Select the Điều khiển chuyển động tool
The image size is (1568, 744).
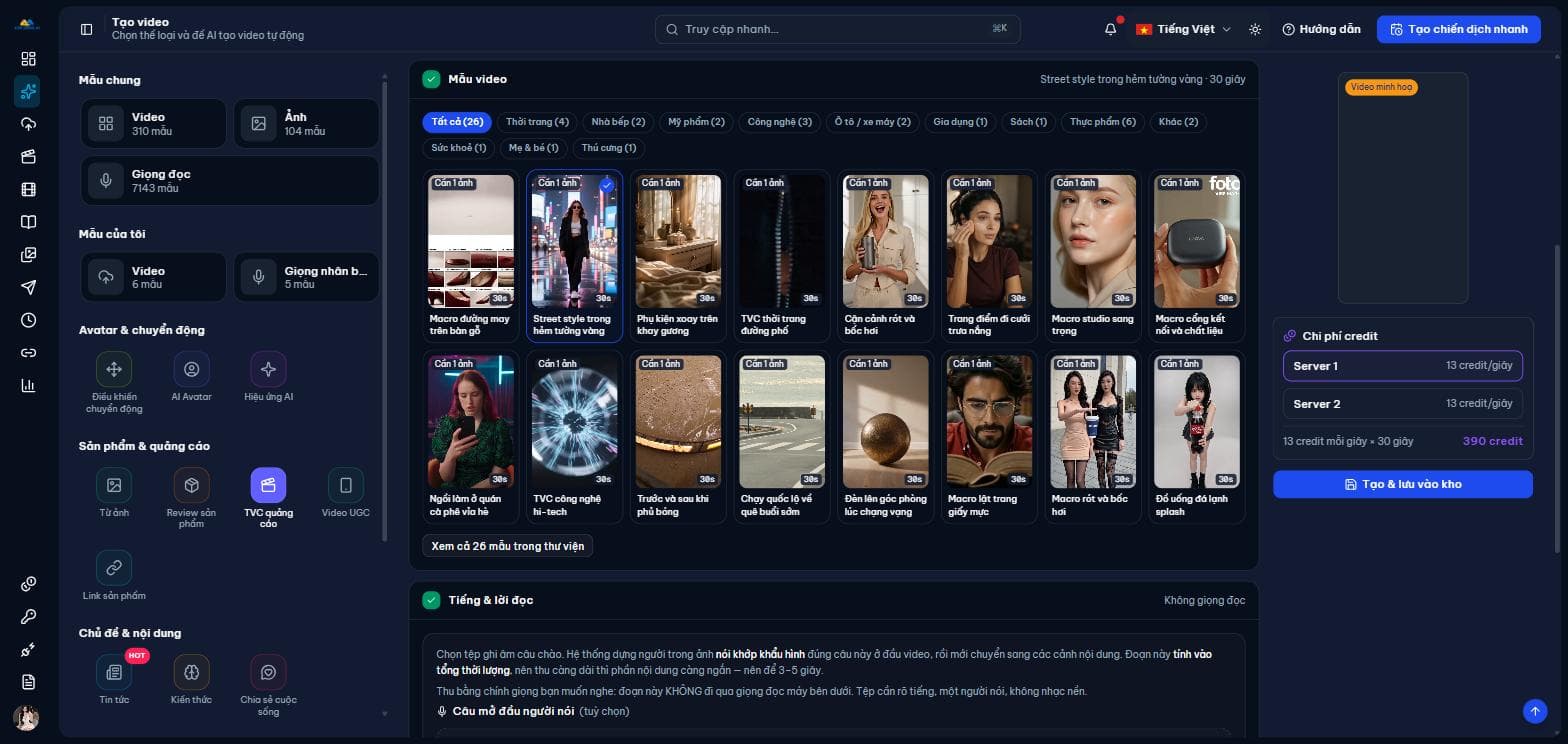(114, 381)
